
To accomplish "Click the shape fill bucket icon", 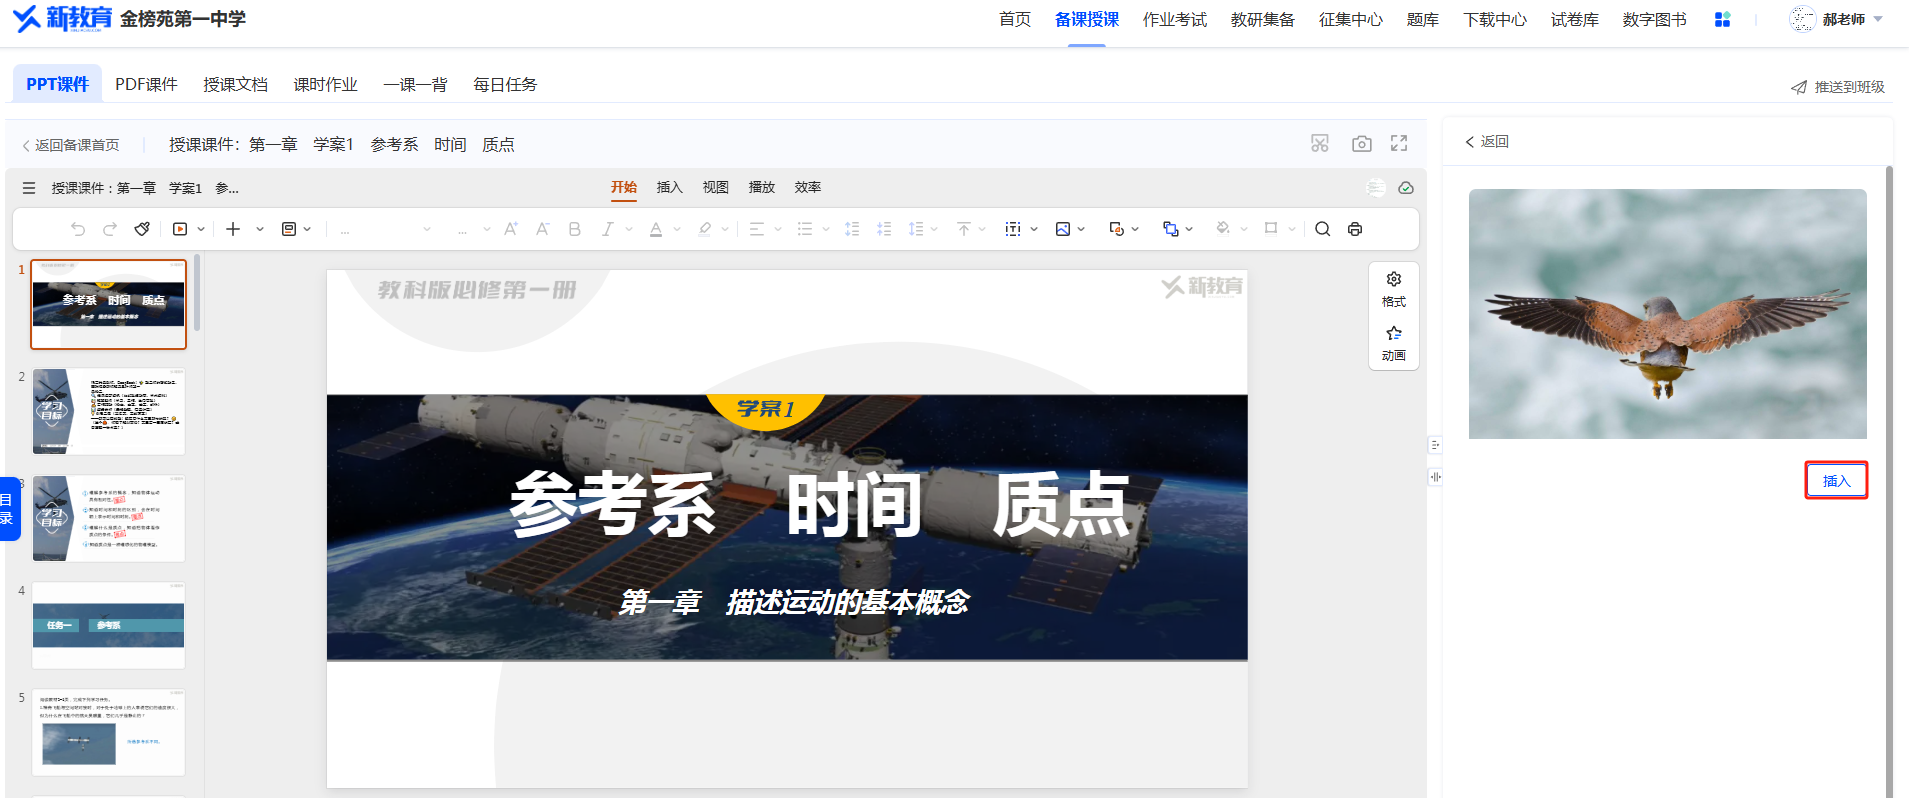I will pos(1222,229).
